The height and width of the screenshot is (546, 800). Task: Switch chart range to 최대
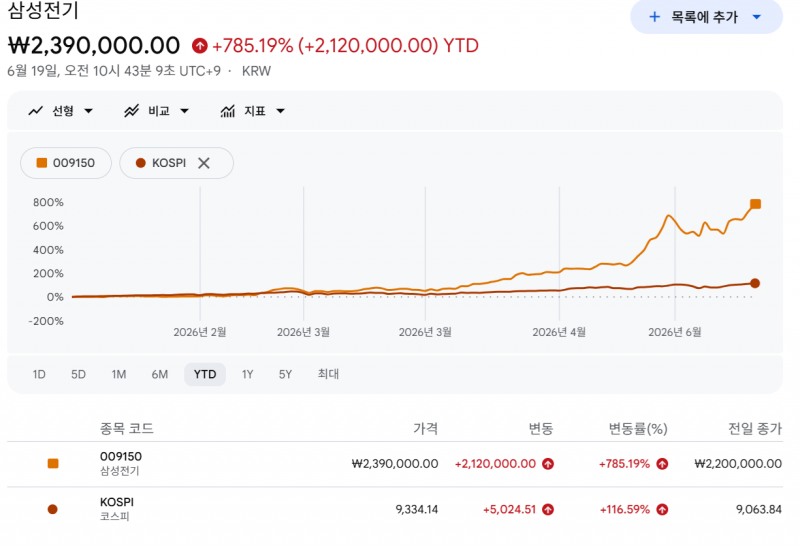(328, 374)
